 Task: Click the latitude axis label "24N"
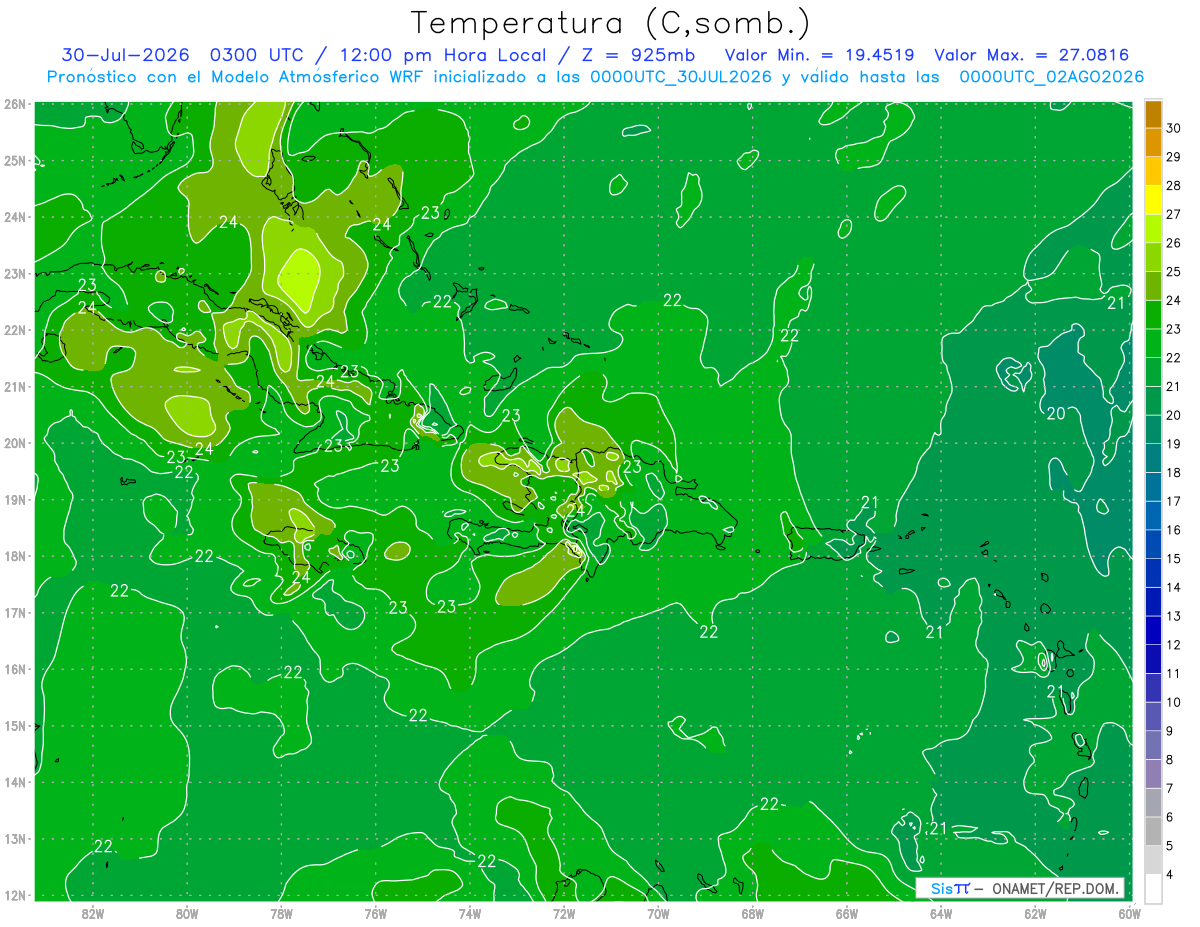click(x=15, y=217)
